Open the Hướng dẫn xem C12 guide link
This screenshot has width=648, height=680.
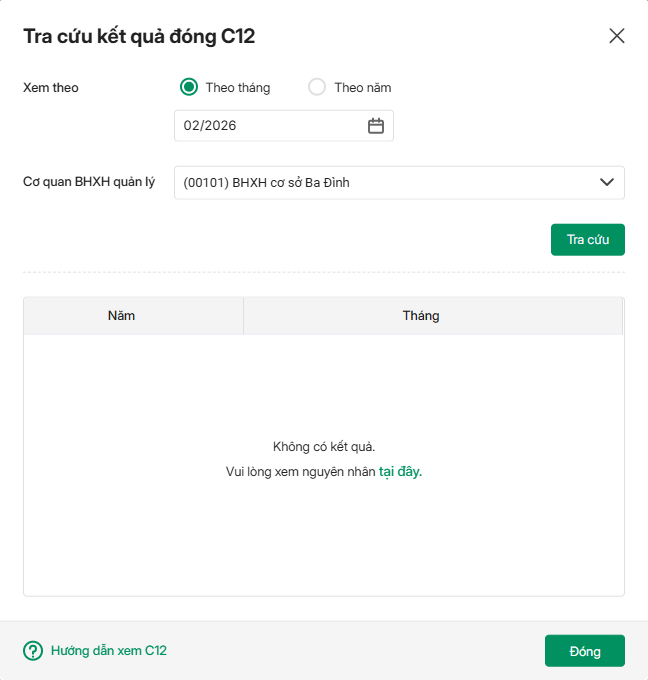(x=108, y=651)
